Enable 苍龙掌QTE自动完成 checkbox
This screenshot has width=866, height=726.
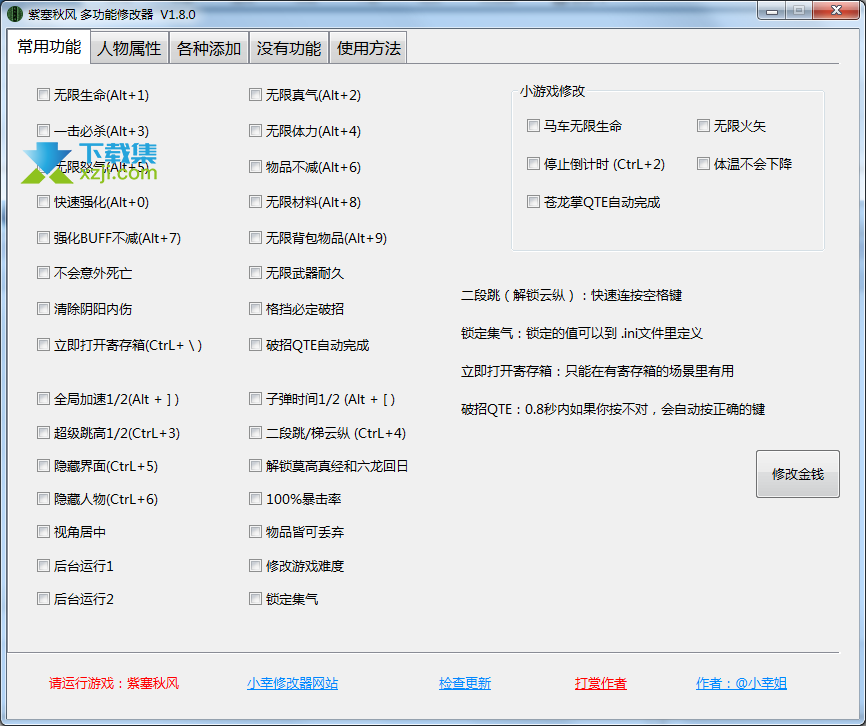(x=533, y=202)
